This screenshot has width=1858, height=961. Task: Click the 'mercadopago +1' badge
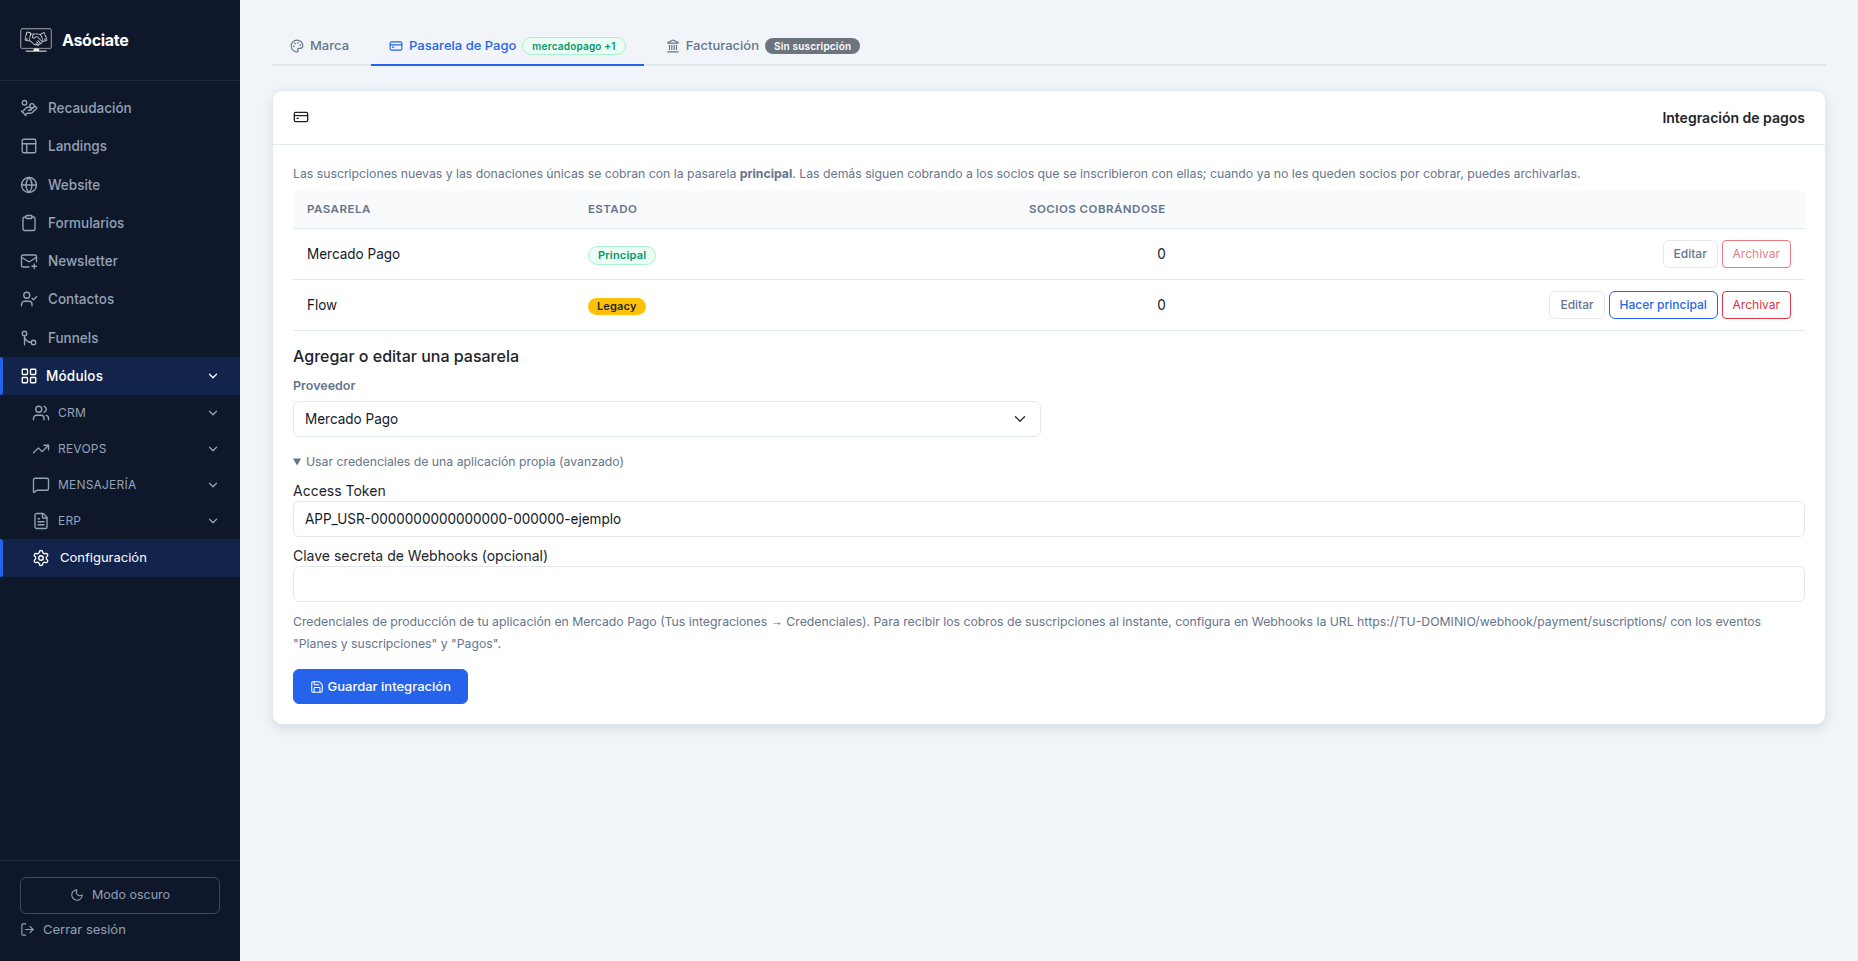574,46
